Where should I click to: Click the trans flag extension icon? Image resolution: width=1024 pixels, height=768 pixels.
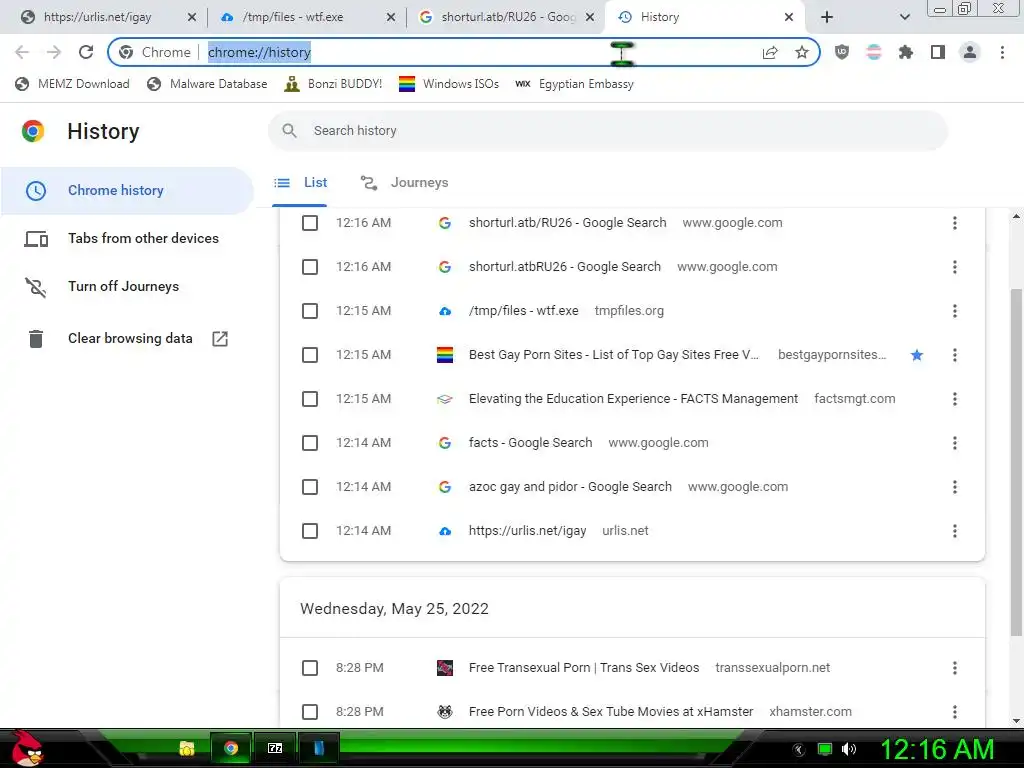tap(874, 52)
